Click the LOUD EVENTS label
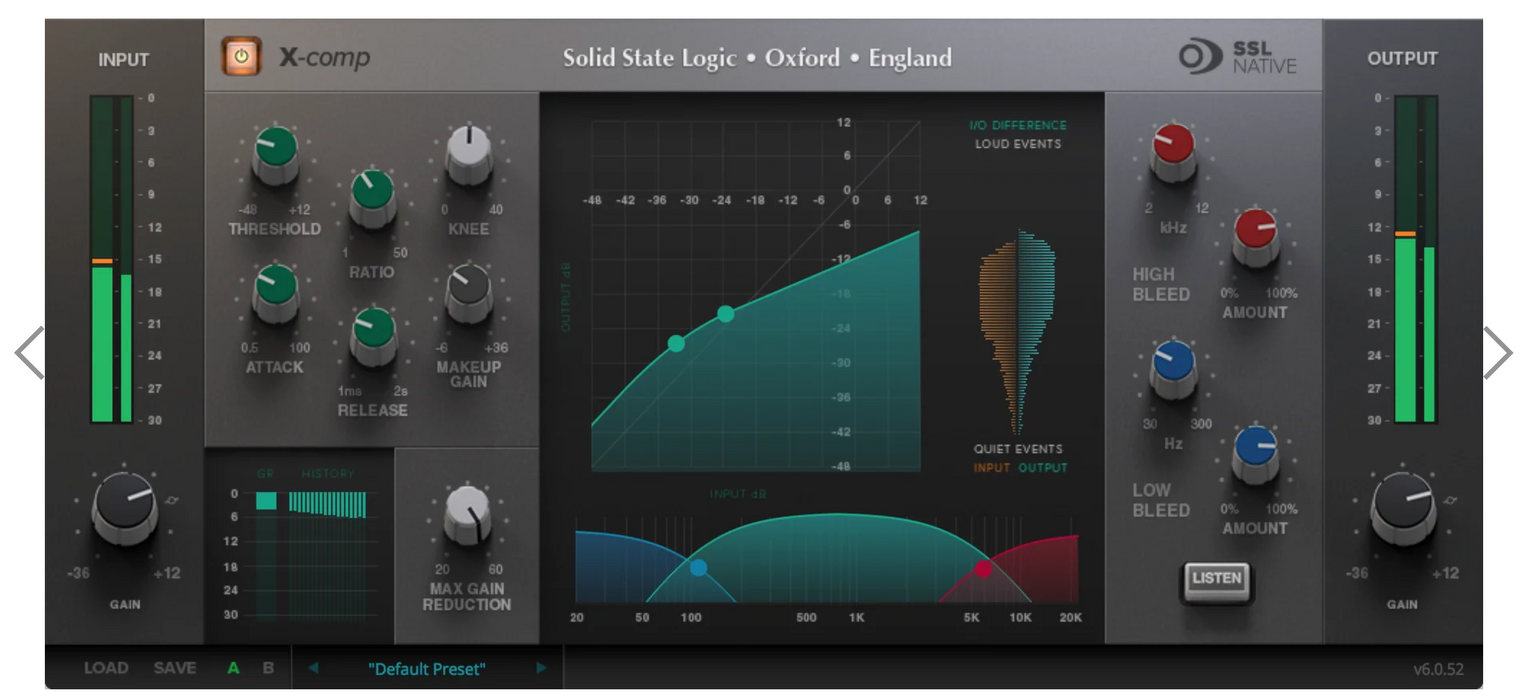Viewport: 1528px width, 700px height. (x=1018, y=144)
